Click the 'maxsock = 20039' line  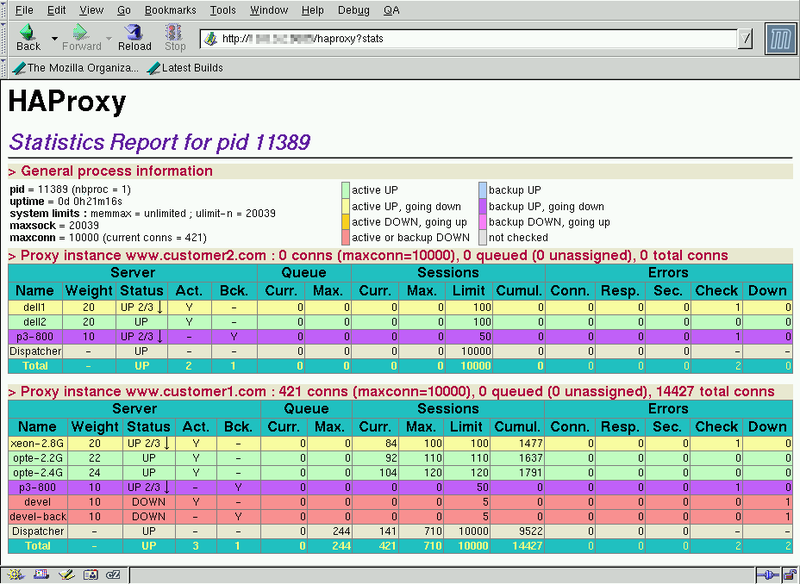(54, 225)
